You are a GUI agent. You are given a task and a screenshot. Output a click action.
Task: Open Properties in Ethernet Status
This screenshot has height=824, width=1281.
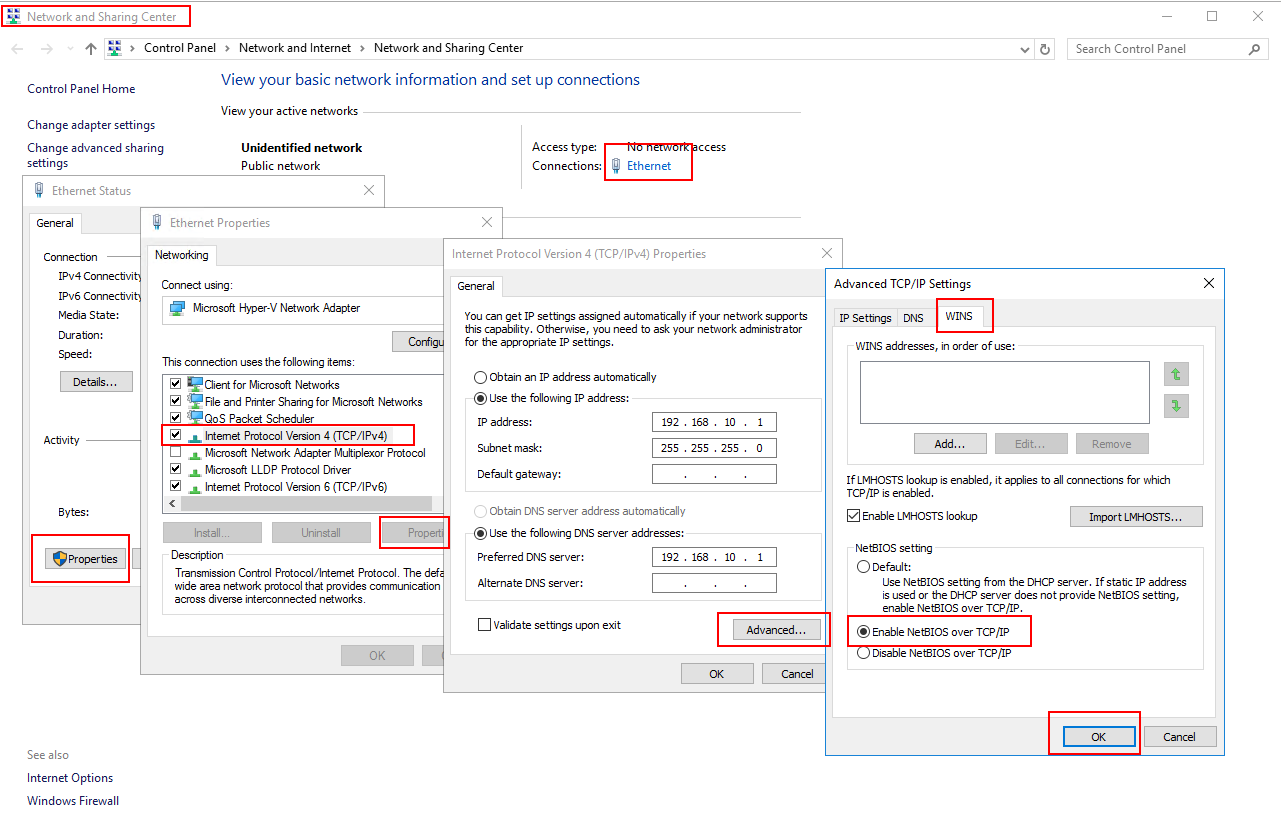click(85, 559)
